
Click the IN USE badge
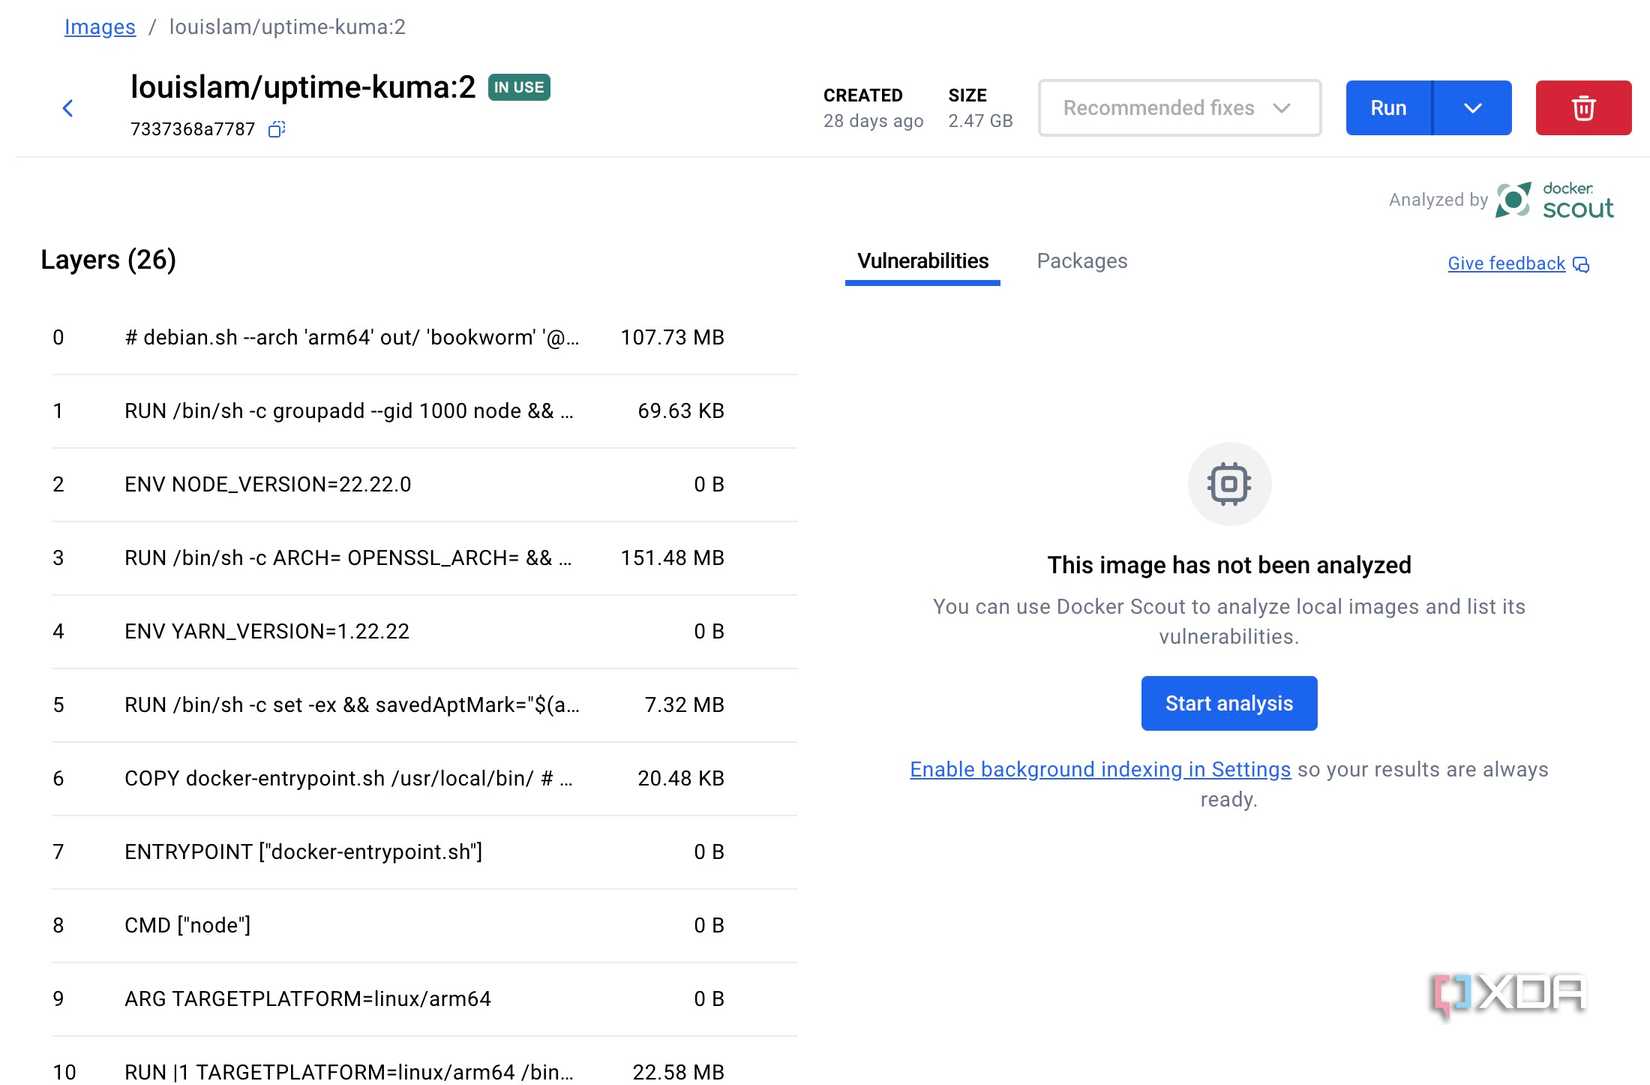coord(518,87)
